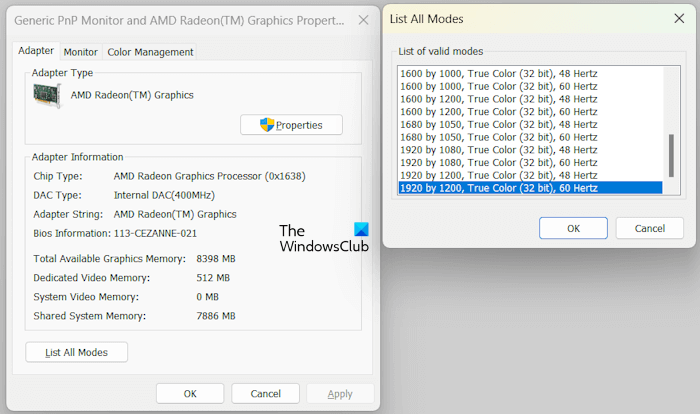Pick 1920 by 1080, 60 Hertz mode

point(498,162)
